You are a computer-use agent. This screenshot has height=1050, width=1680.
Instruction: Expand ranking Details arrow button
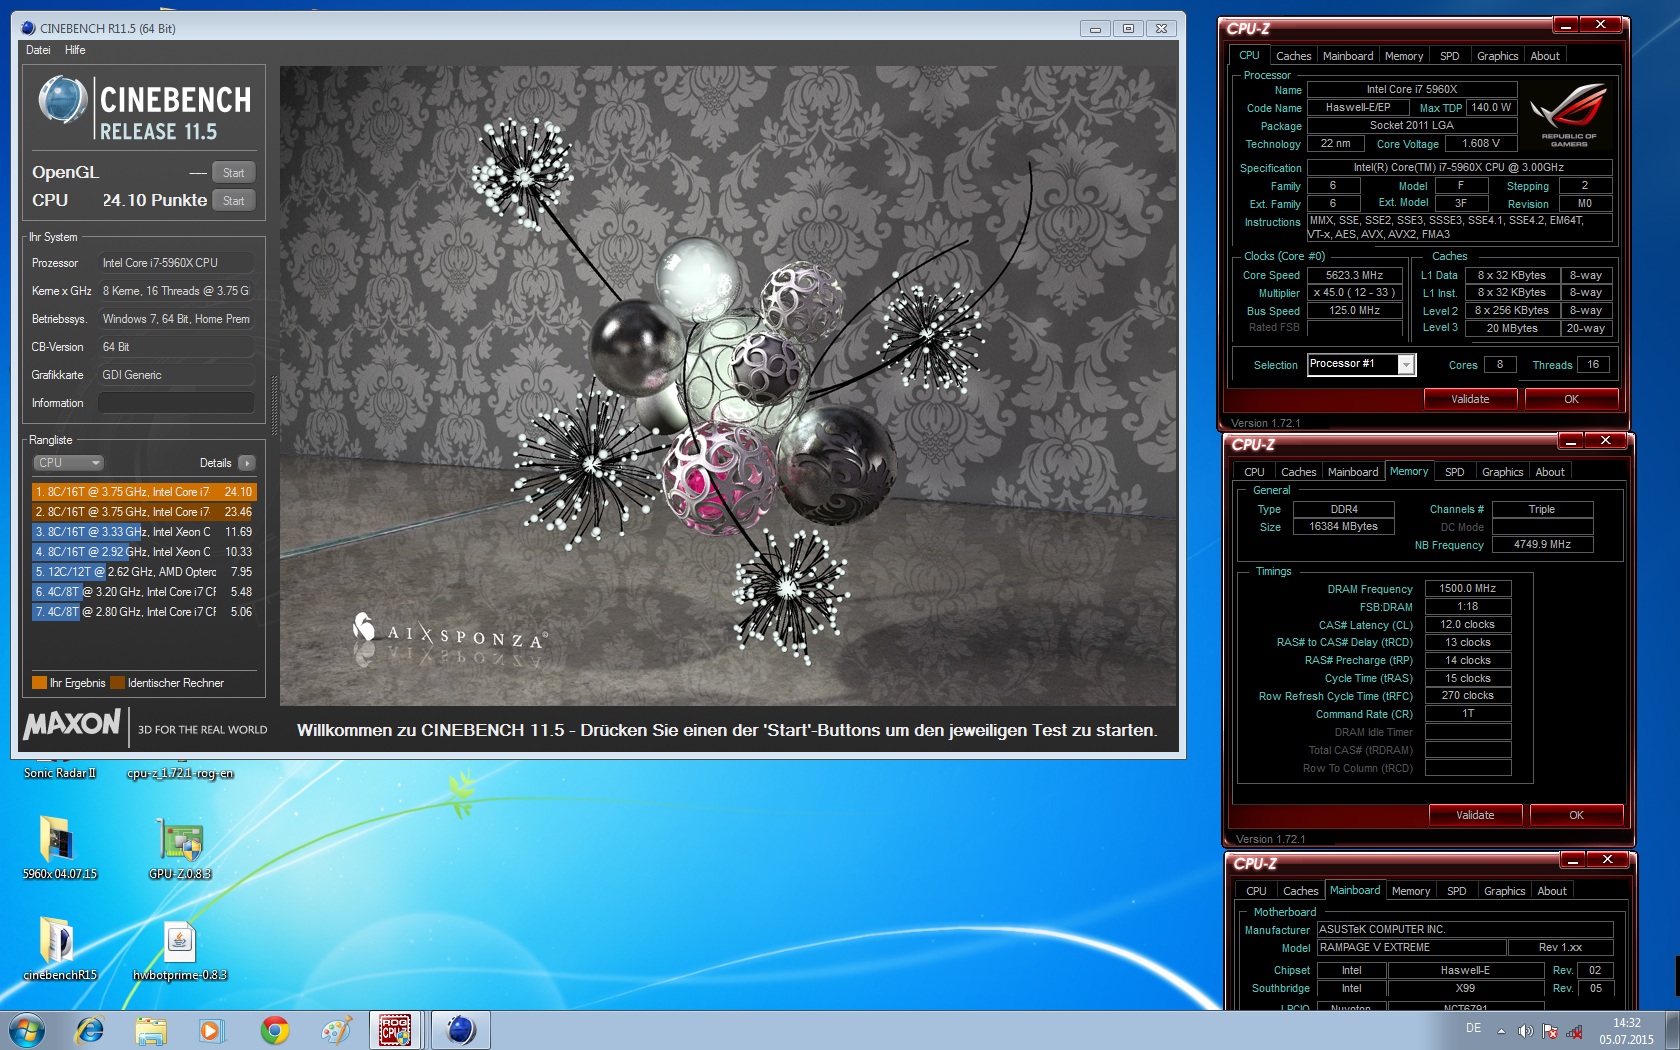pos(247,463)
